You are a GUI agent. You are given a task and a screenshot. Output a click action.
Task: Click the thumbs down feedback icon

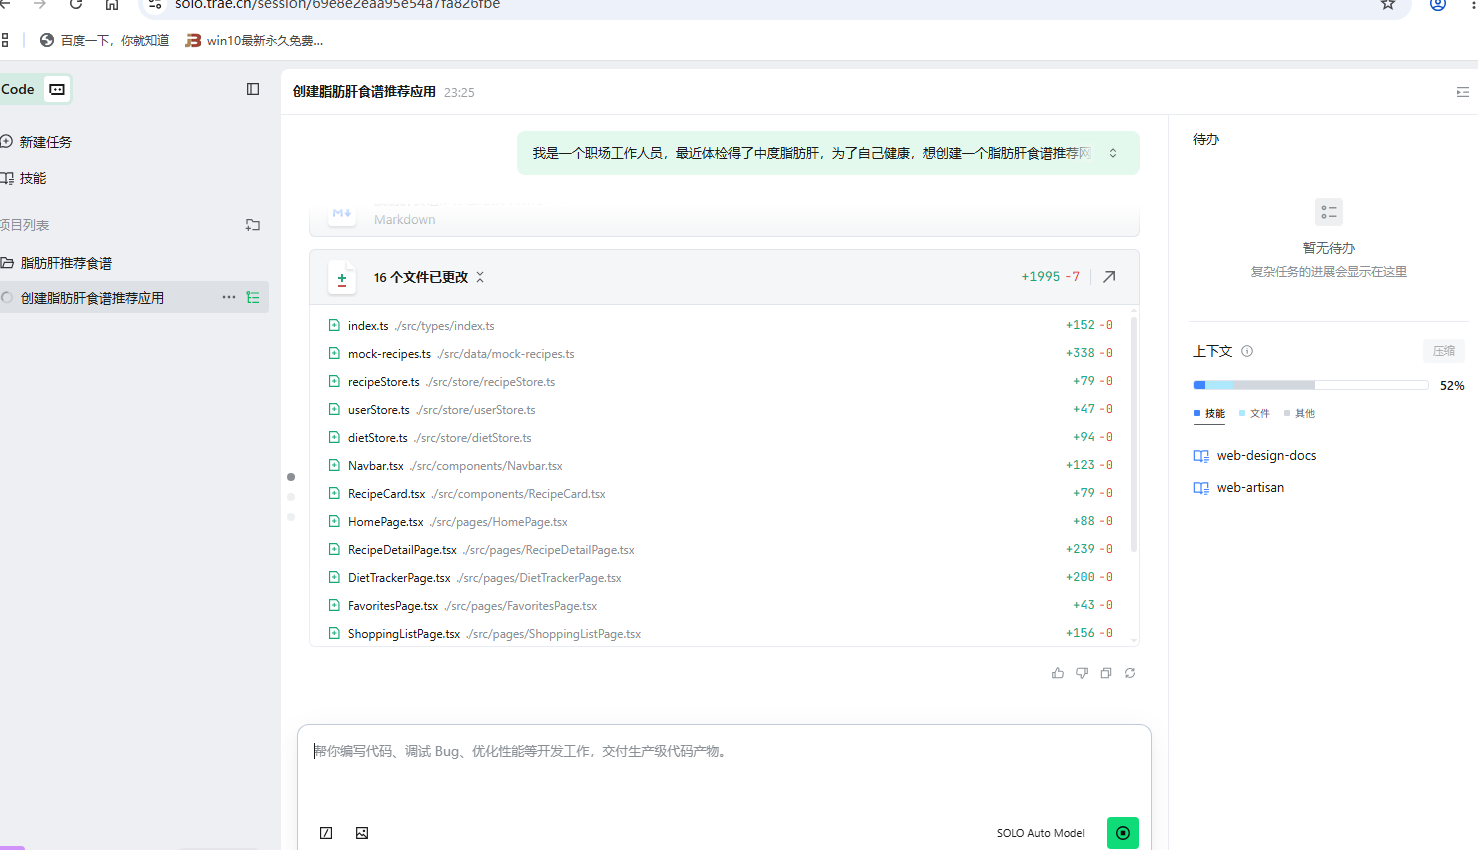coord(1081,673)
